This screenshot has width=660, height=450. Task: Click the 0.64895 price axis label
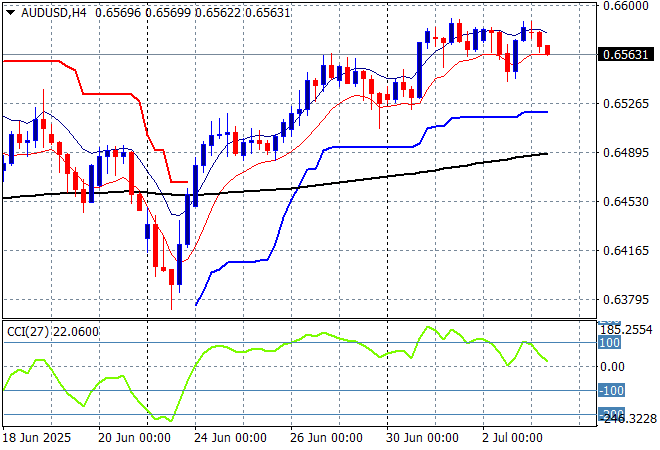click(626, 153)
